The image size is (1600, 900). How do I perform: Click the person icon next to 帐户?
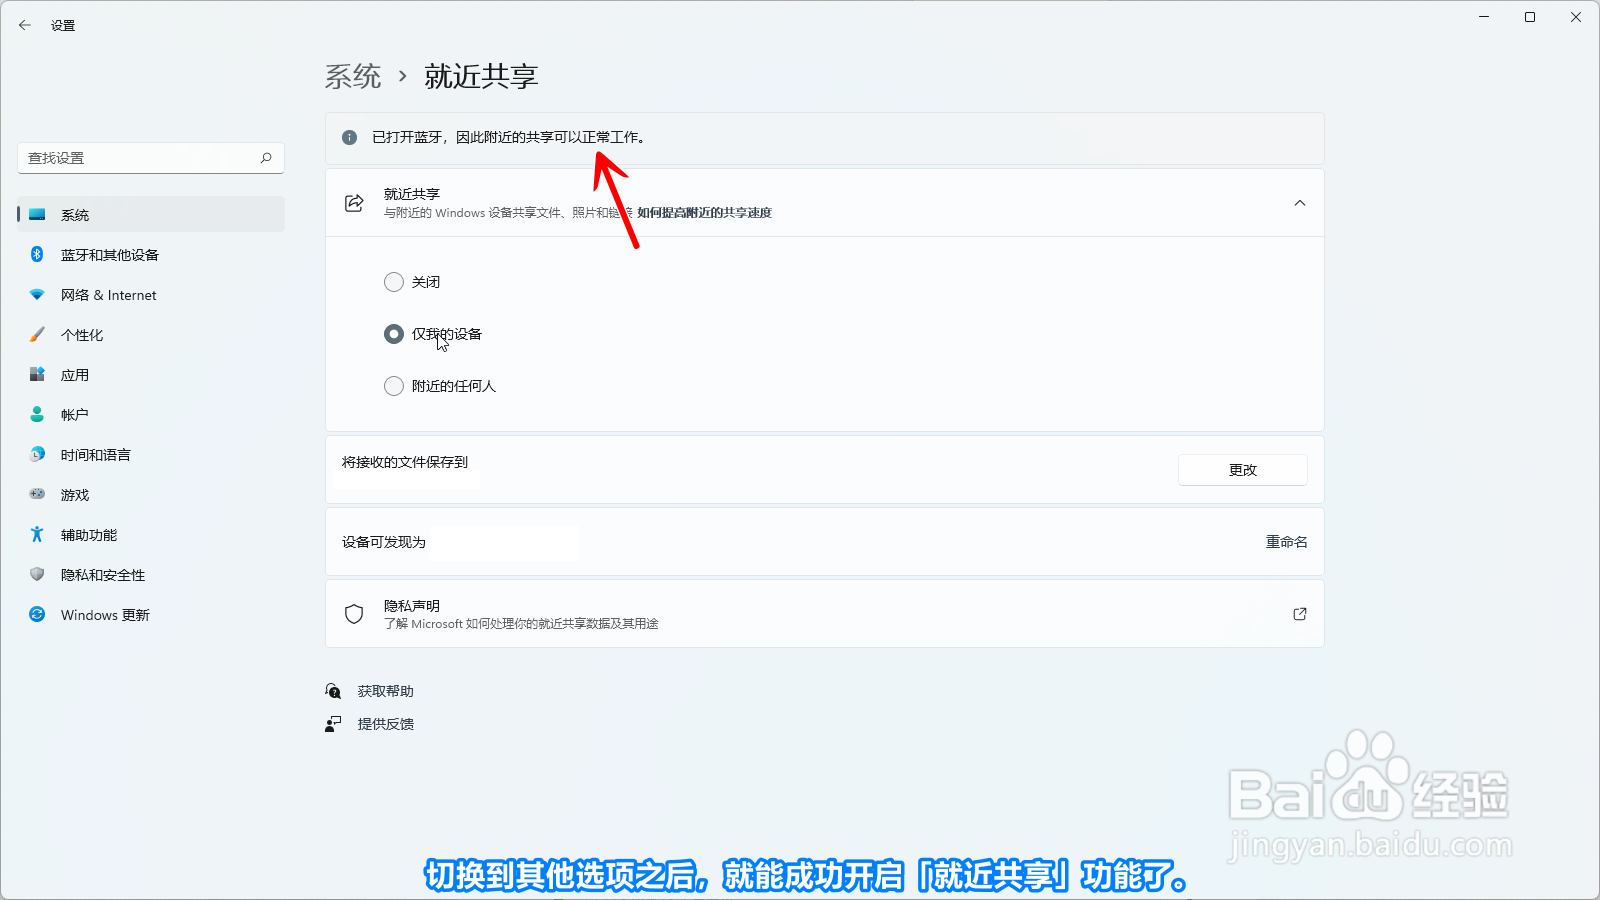point(37,414)
